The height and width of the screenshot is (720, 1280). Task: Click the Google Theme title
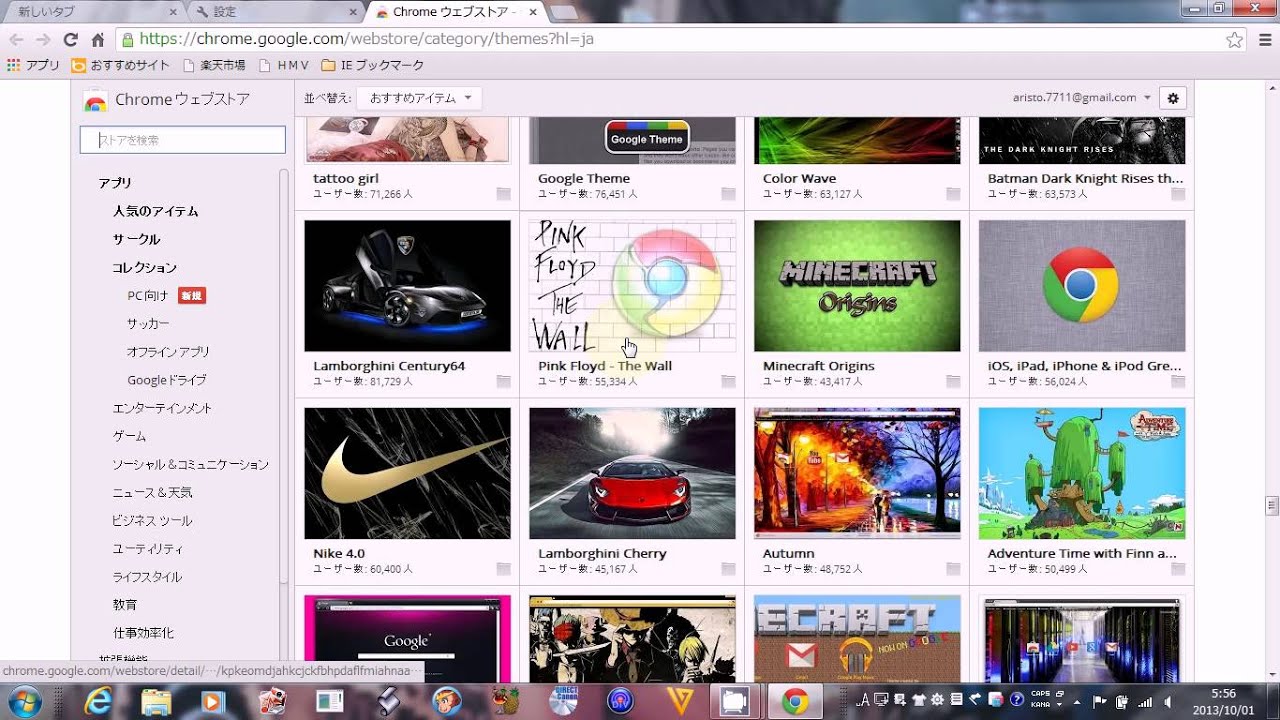click(584, 179)
